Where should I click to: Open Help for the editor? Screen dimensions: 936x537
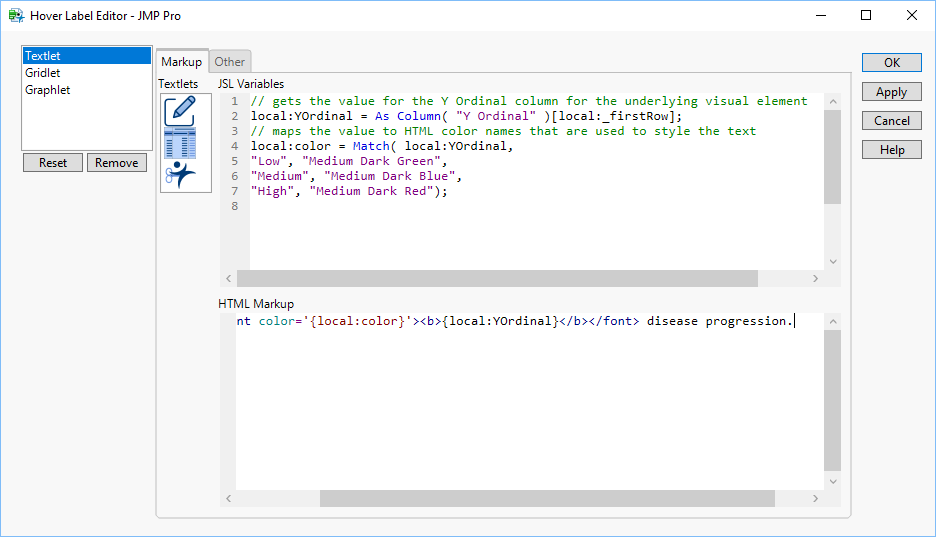891,150
